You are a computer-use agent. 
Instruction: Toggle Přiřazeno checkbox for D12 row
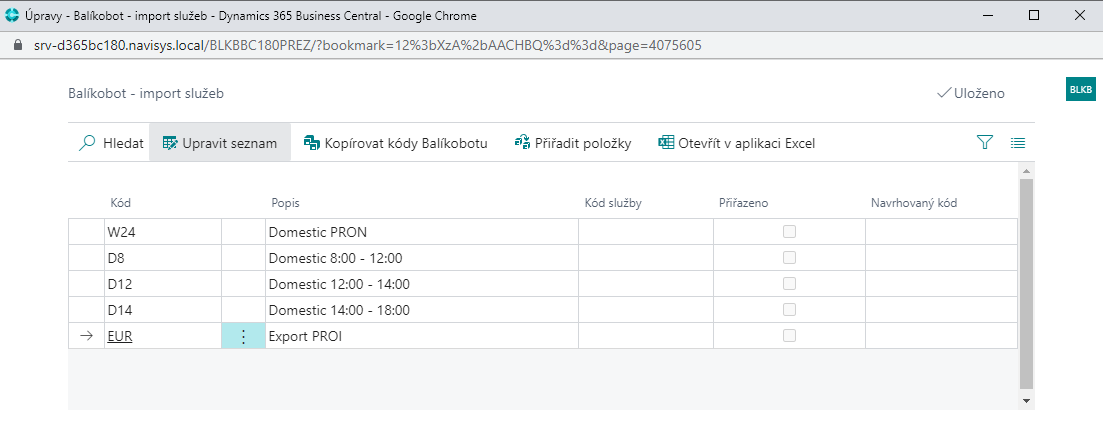click(x=789, y=284)
